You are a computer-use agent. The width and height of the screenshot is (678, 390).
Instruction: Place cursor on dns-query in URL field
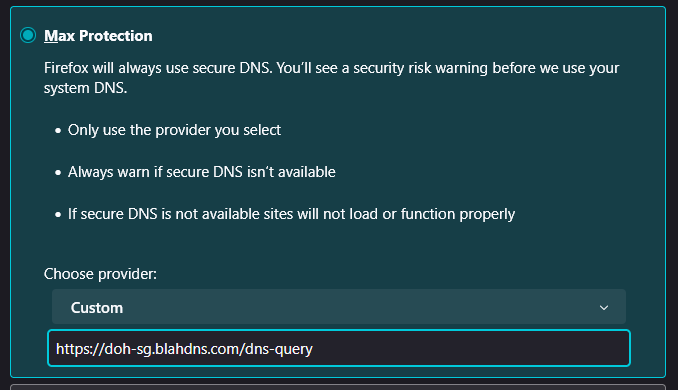pos(278,349)
